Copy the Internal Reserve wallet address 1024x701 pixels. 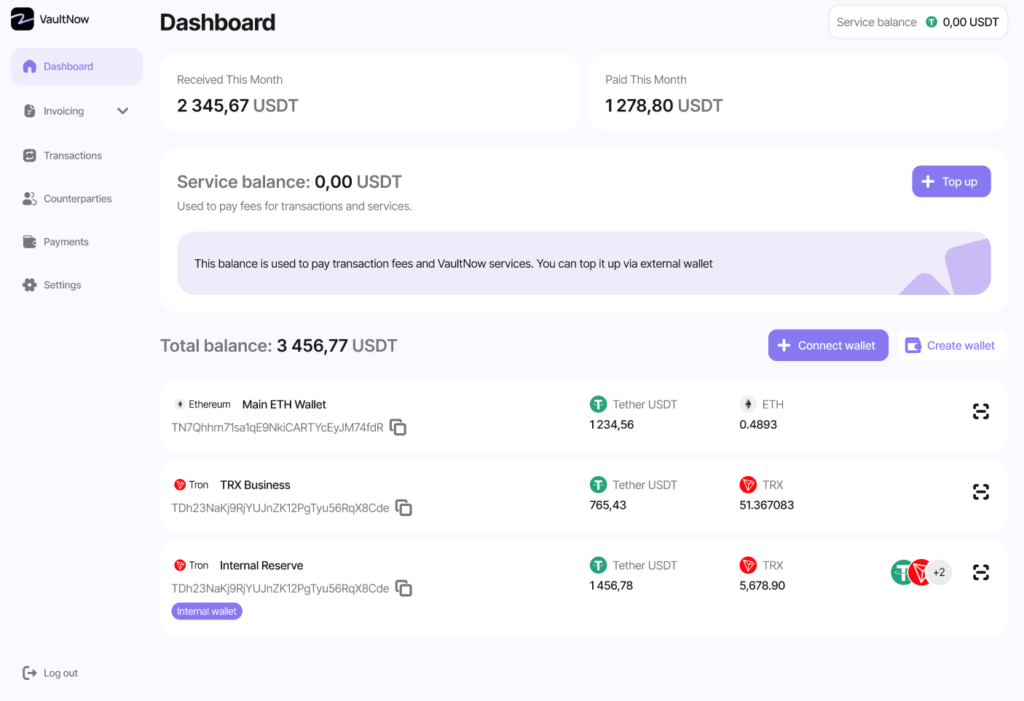click(x=404, y=588)
